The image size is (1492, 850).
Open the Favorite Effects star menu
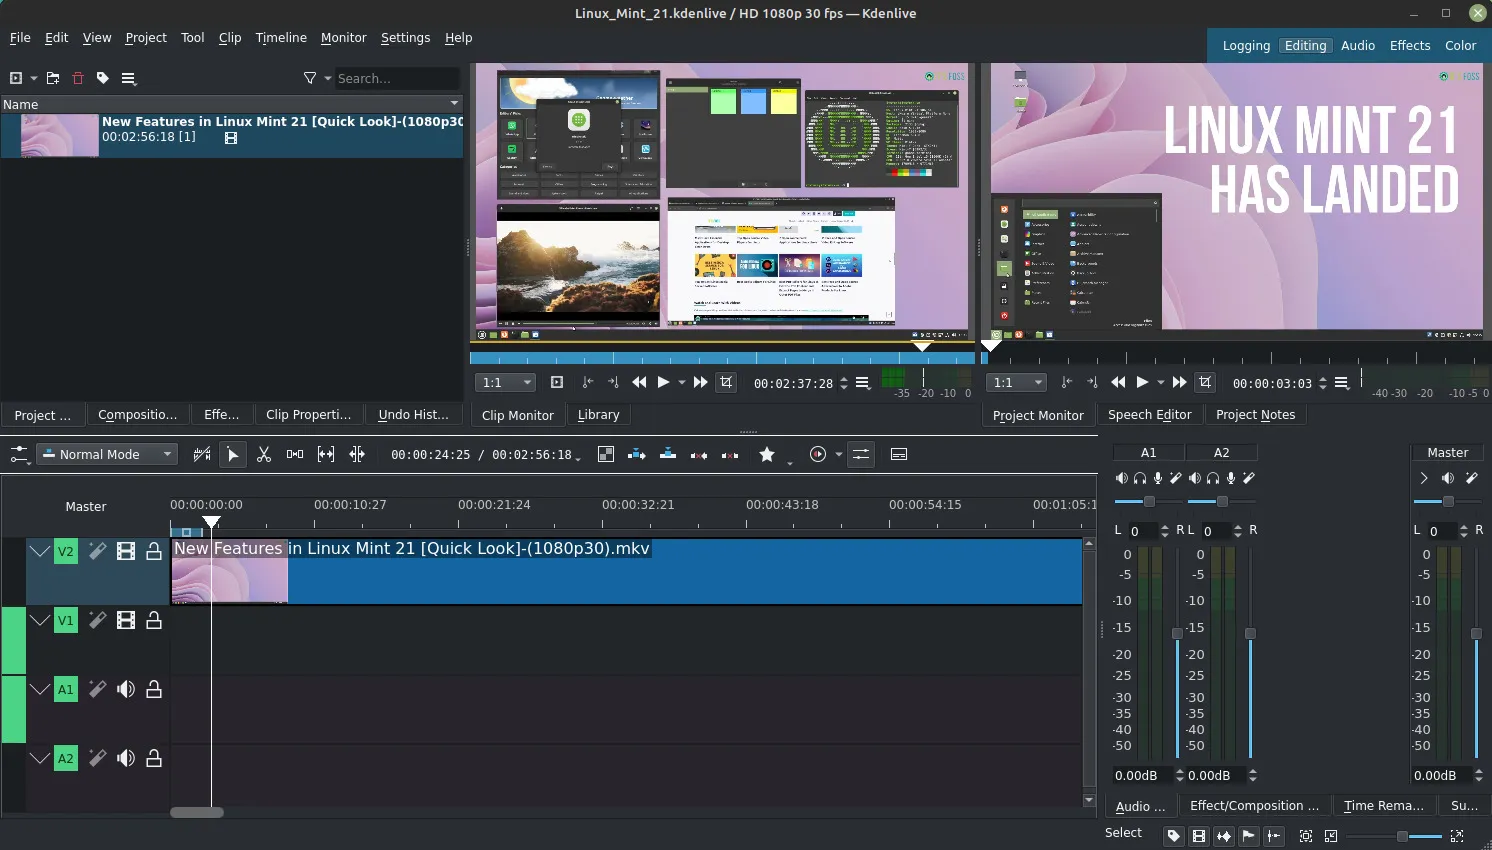click(768, 454)
